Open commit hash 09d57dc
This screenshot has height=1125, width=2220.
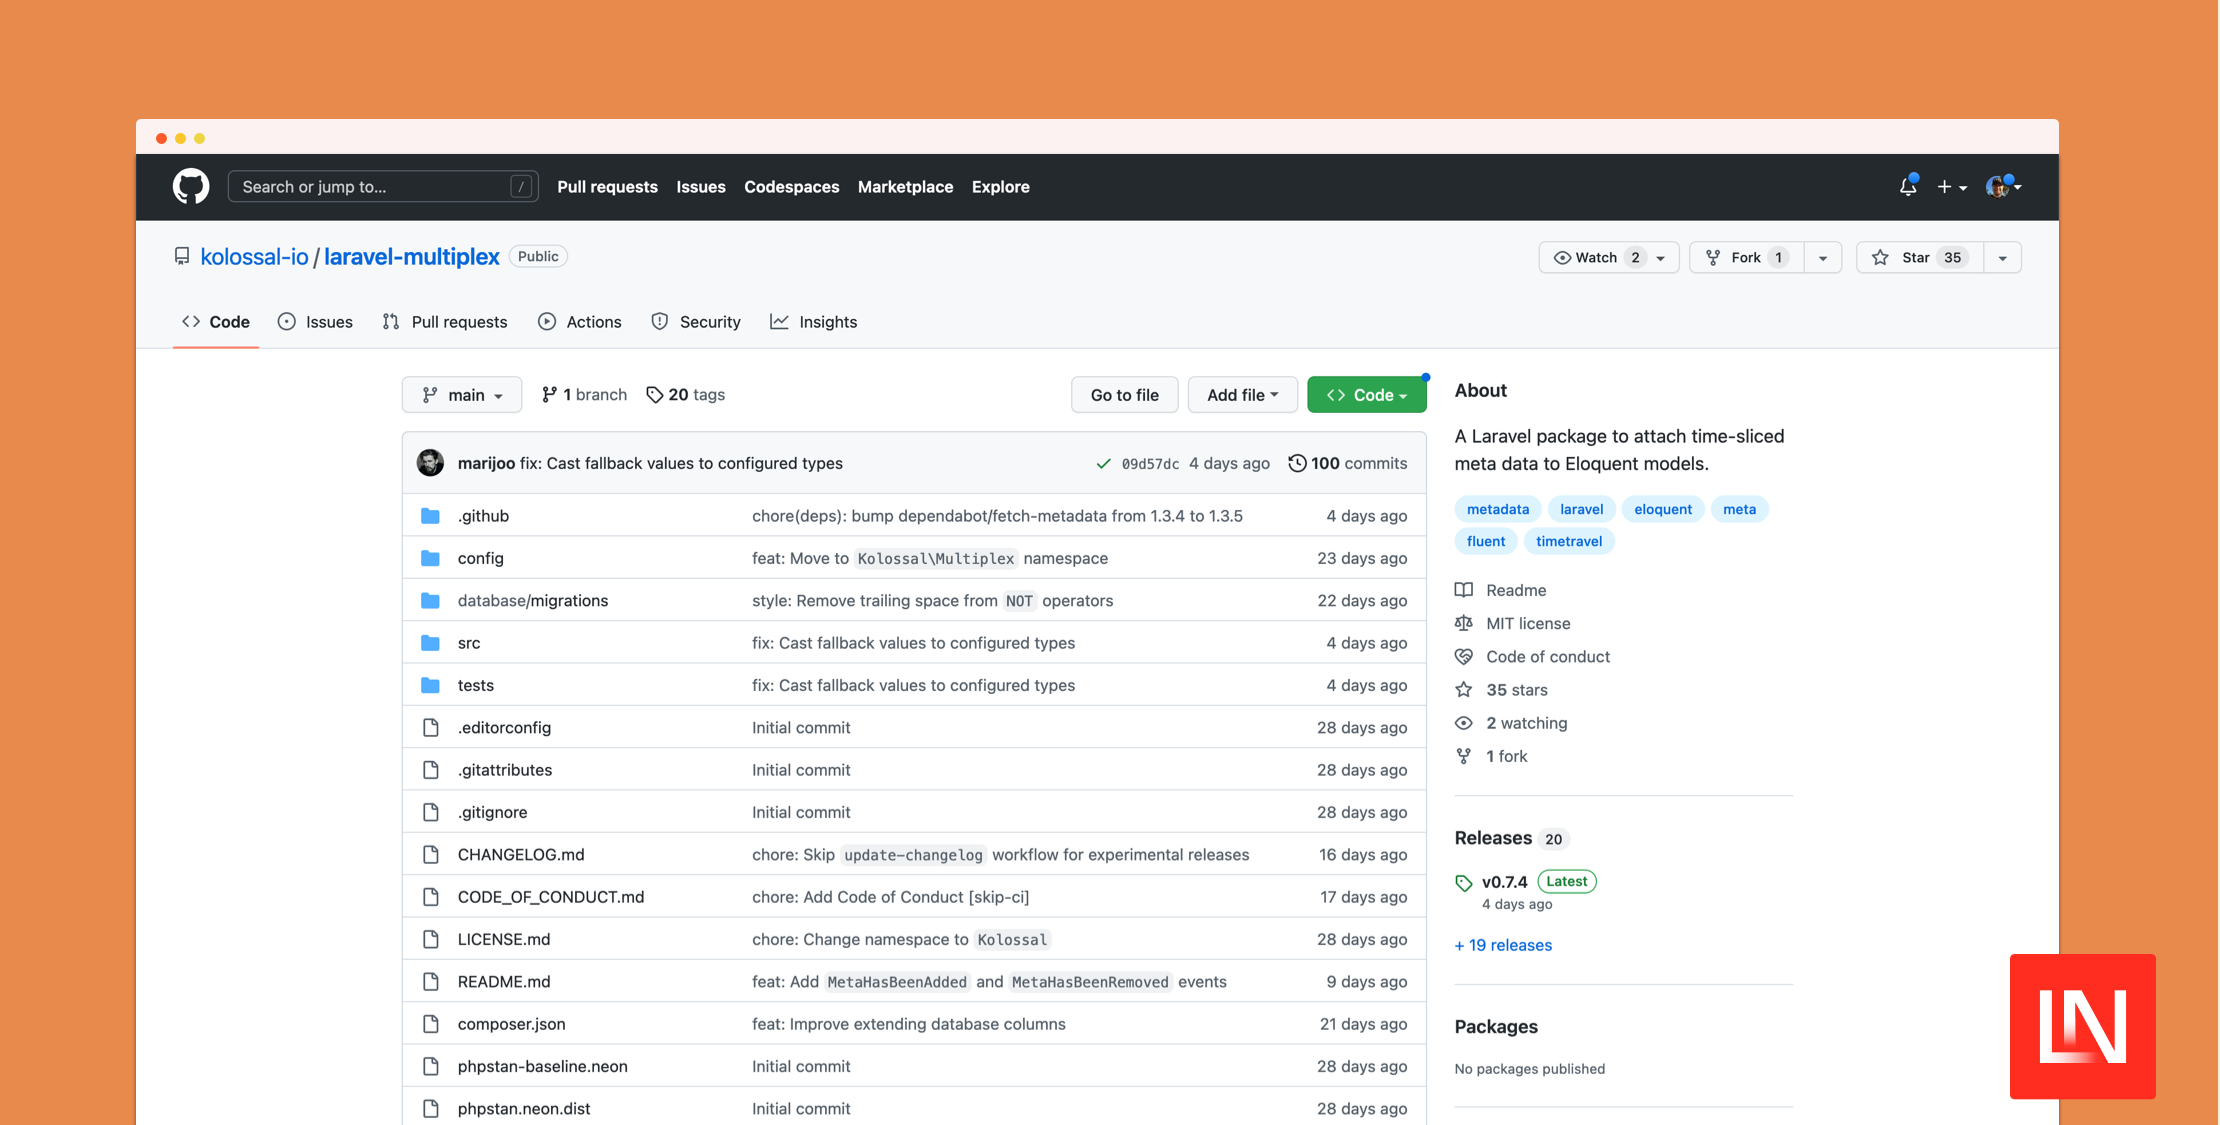coord(1150,464)
